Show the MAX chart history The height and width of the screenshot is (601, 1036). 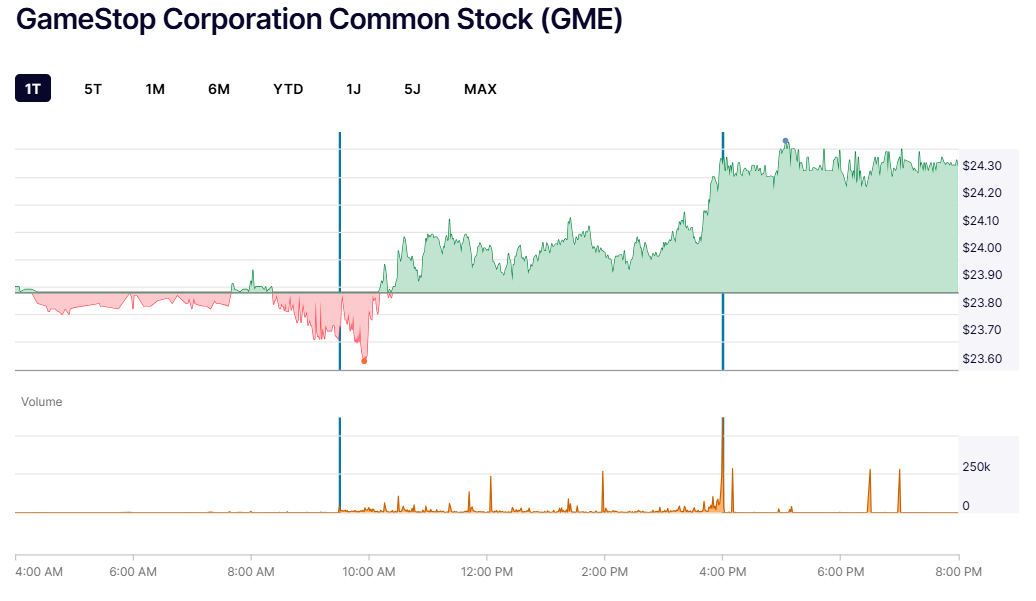click(x=480, y=88)
